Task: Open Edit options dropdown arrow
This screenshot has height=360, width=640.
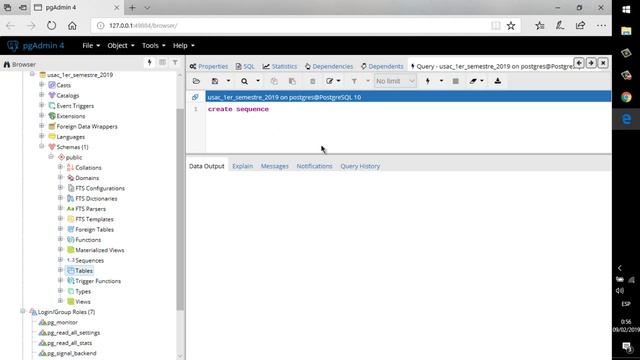Action: pyautogui.click(x=338, y=81)
